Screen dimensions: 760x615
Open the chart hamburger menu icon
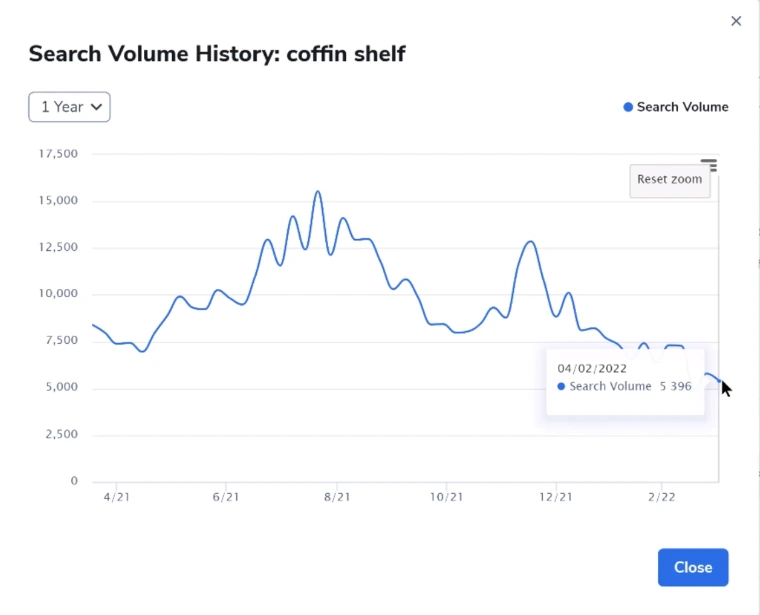tap(709, 165)
